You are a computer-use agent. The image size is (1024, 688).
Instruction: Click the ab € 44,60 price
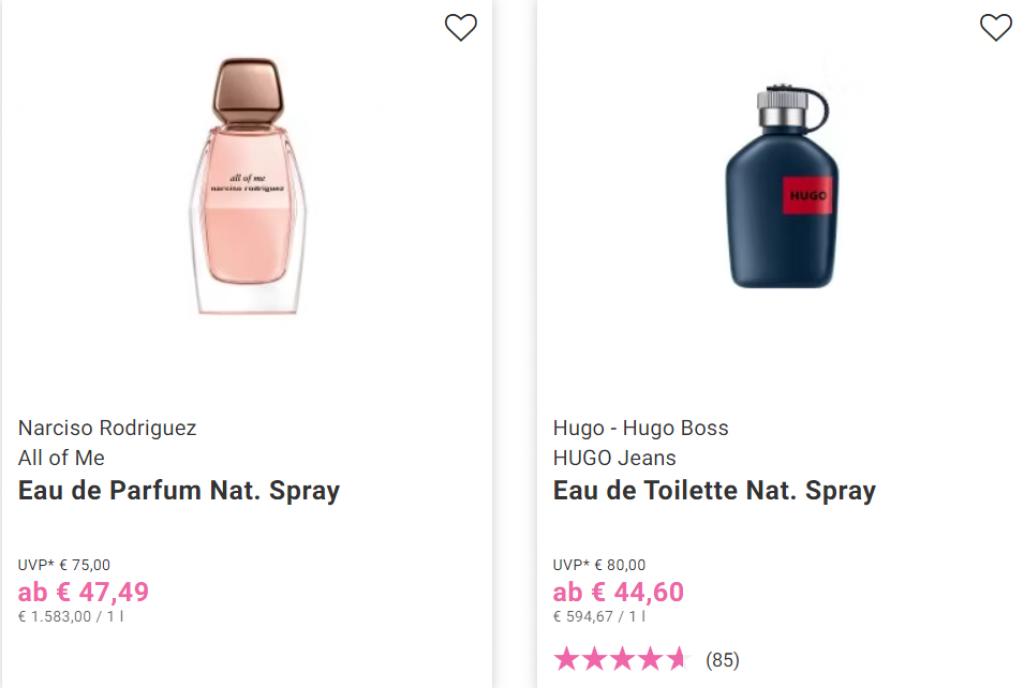(618, 592)
